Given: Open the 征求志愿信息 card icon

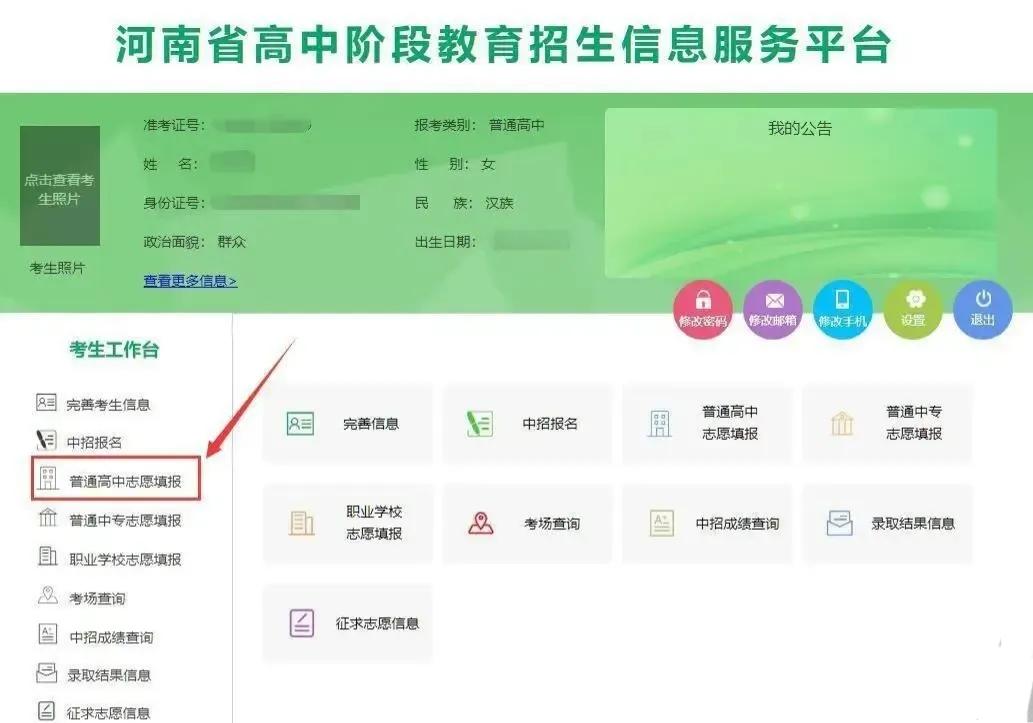Looking at the screenshot, I should pyautogui.click(x=300, y=623).
